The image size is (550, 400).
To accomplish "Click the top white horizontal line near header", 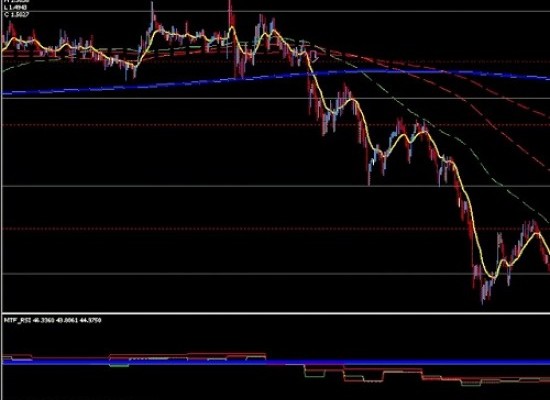I will (276, 11).
